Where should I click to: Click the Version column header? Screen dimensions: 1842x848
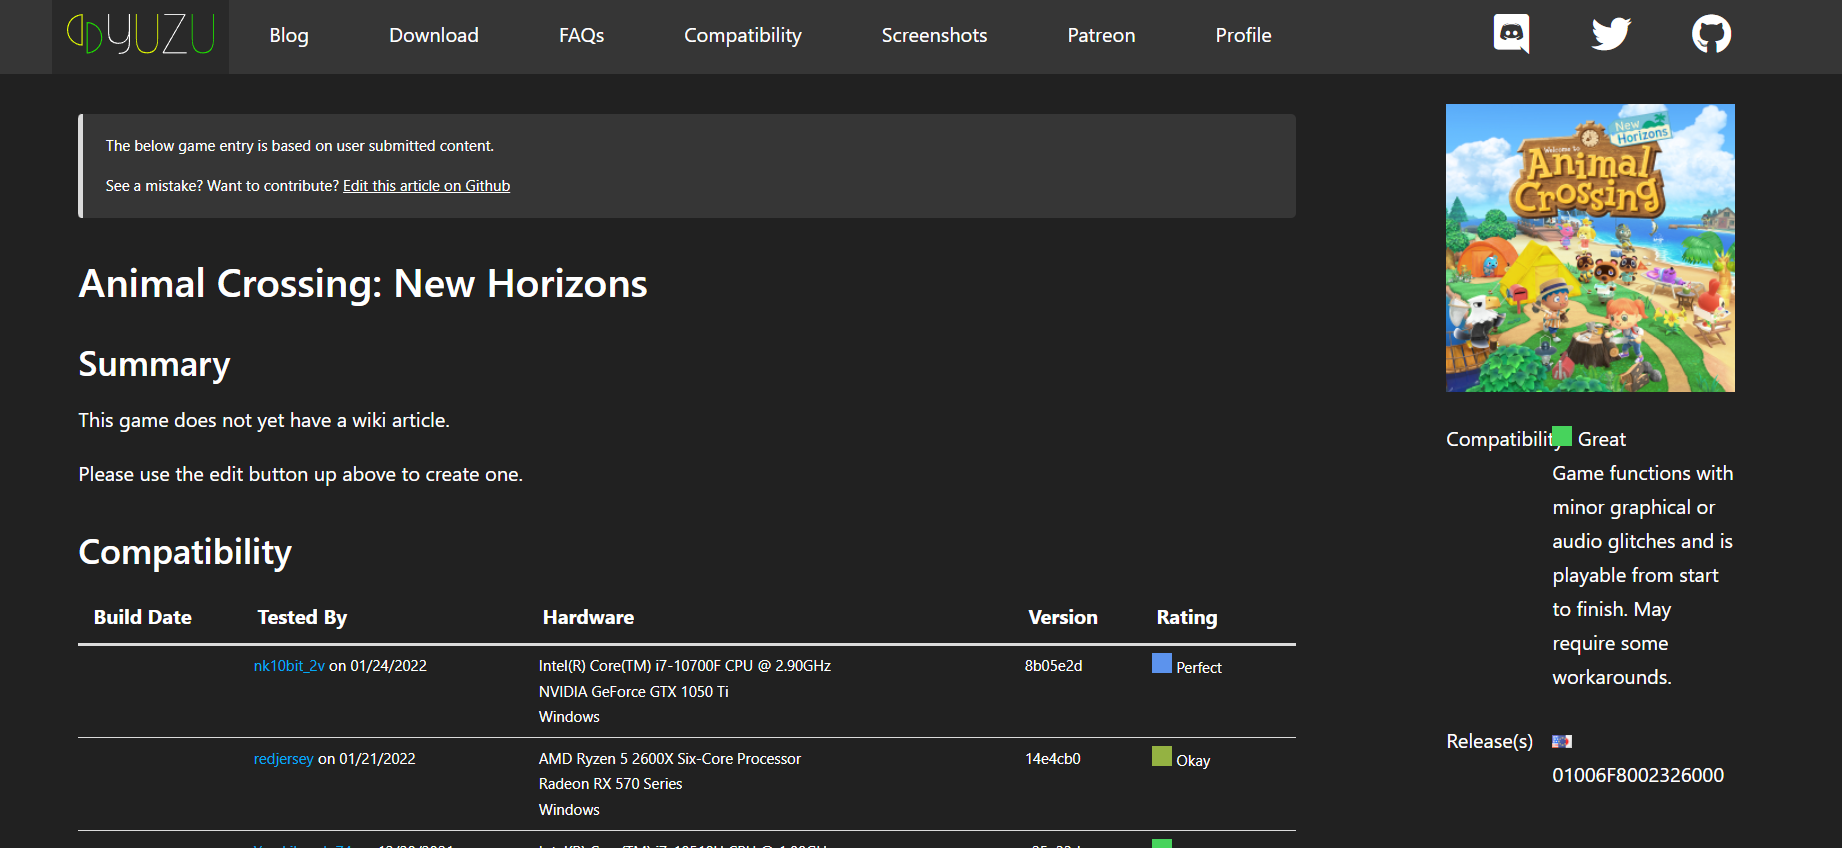(1063, 618)
